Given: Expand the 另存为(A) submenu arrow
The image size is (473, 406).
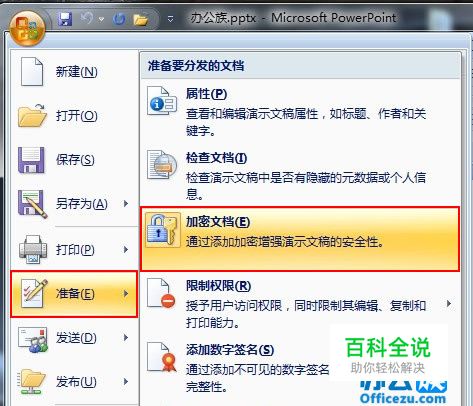Looking at the screenshot, I should click(126, 203).
